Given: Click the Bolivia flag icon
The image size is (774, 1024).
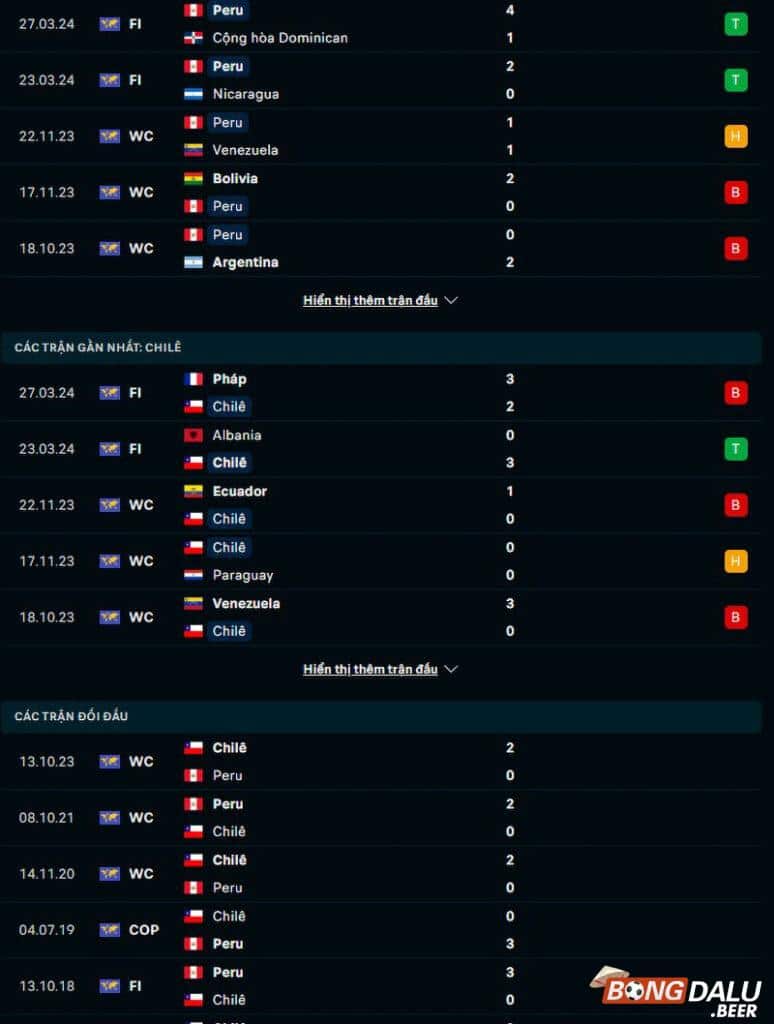Looking at the screenshot, I should tap(193, 178).
